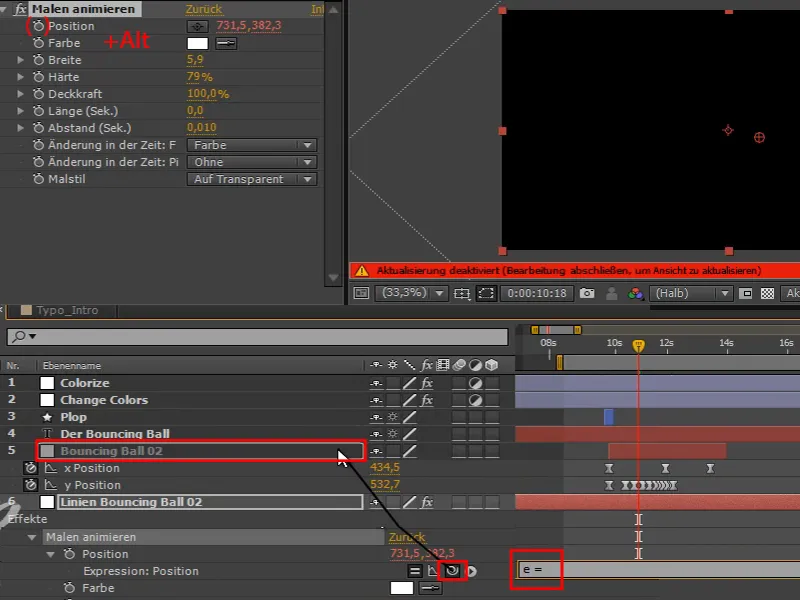Image resolution: width=800 pixels, height=600 pixels.
Task: Toggle mask and shape path visibility
Action: pos(486,293)
